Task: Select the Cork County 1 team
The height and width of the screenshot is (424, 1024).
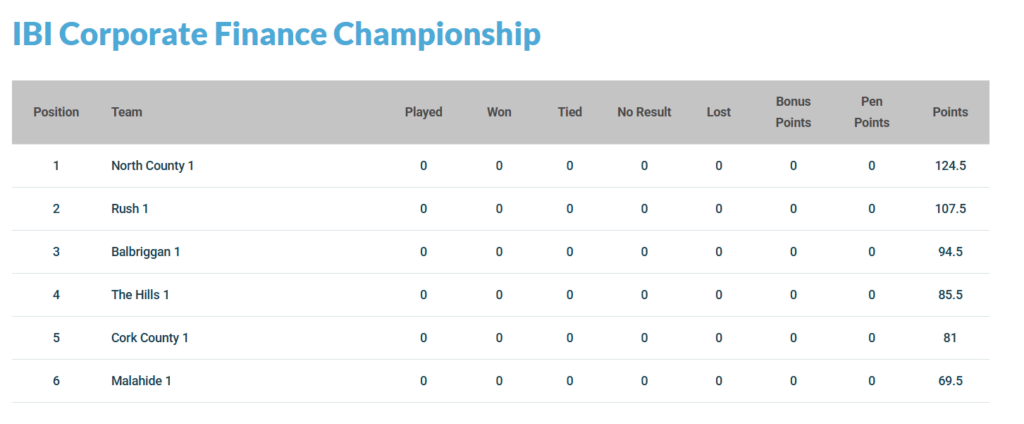Action: click(150, 338)
